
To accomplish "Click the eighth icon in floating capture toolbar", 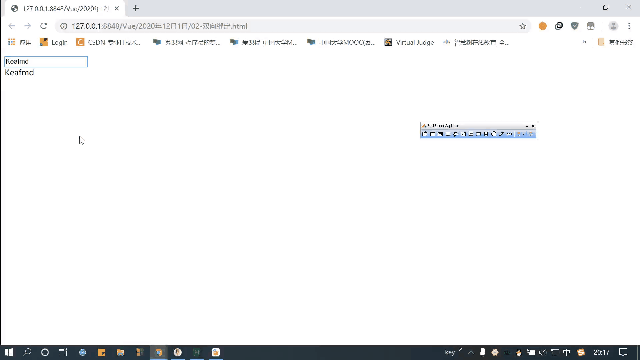I will coord(478,134).
